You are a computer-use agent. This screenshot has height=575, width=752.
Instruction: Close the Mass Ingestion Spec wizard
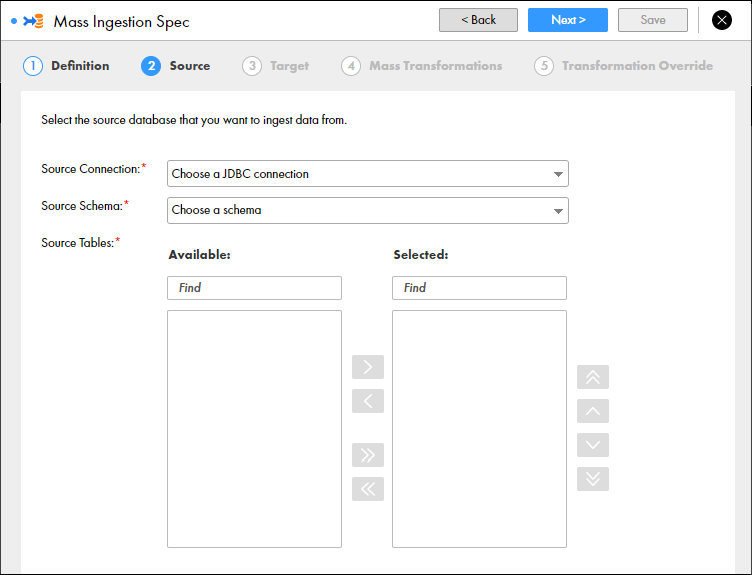(x=721, y=20)
